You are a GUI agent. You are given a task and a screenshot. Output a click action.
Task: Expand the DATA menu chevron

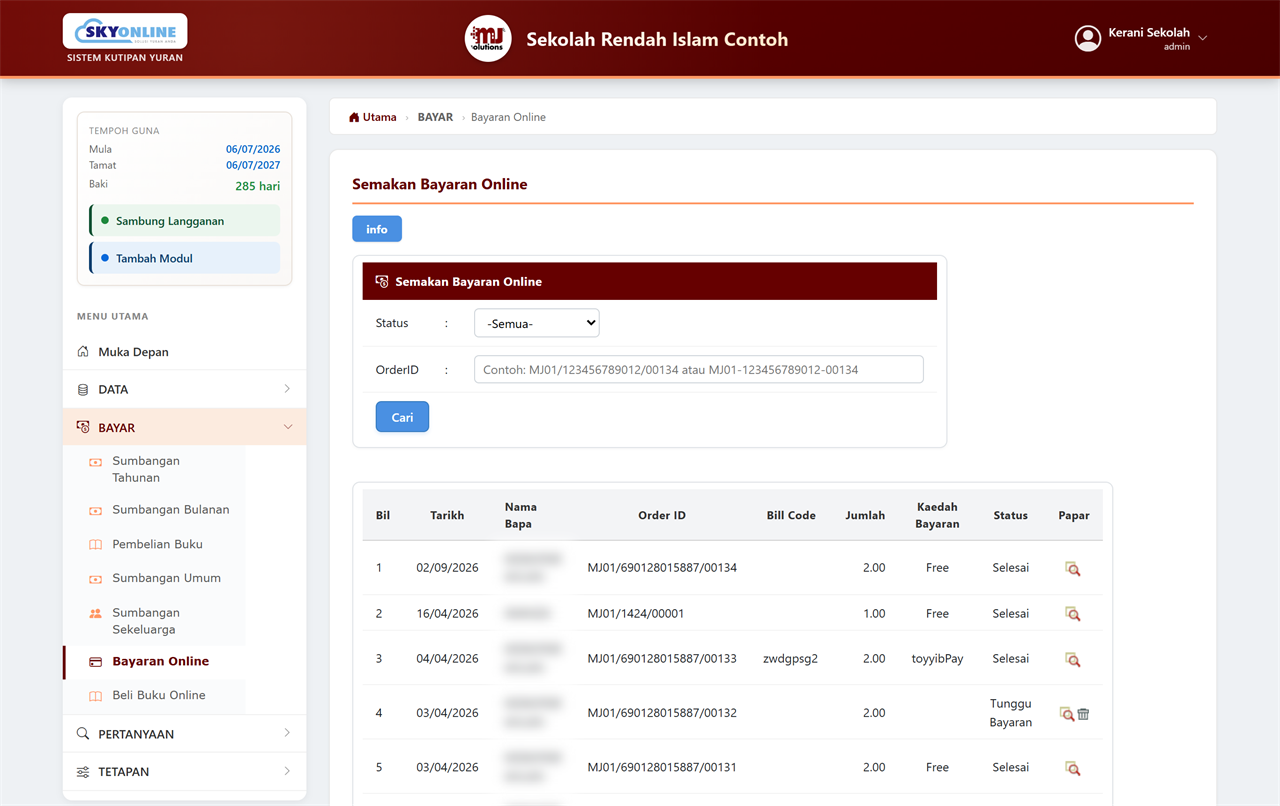click(x=287, y=389)
